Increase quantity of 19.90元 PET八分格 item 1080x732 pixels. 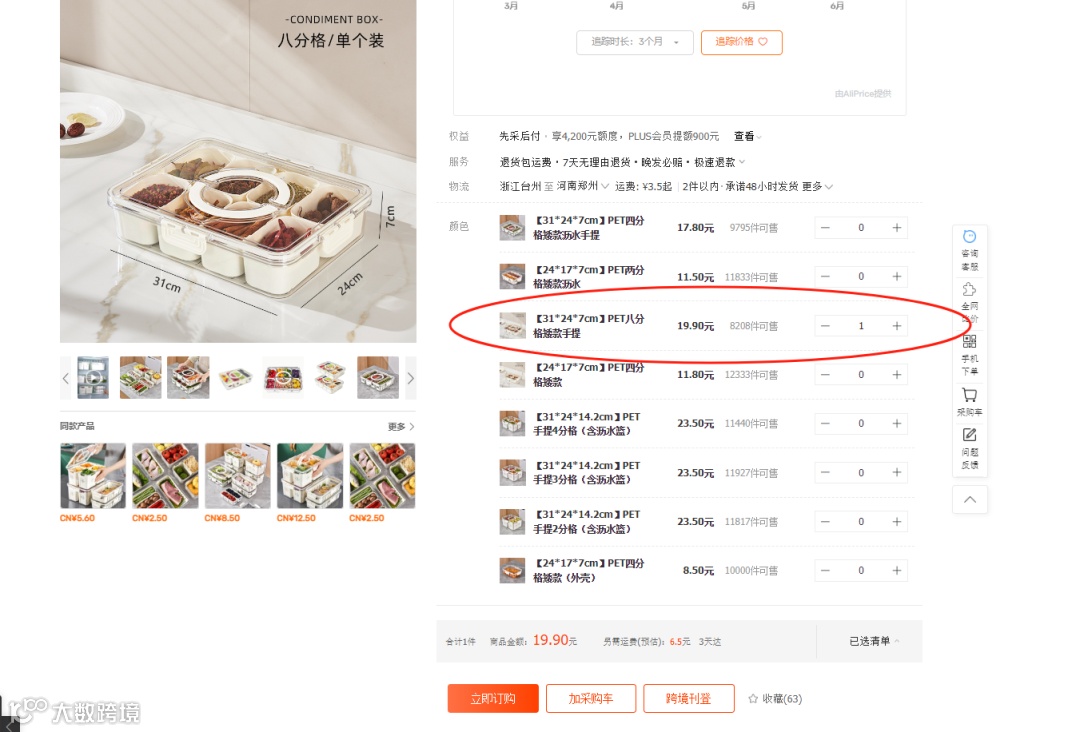897,326
